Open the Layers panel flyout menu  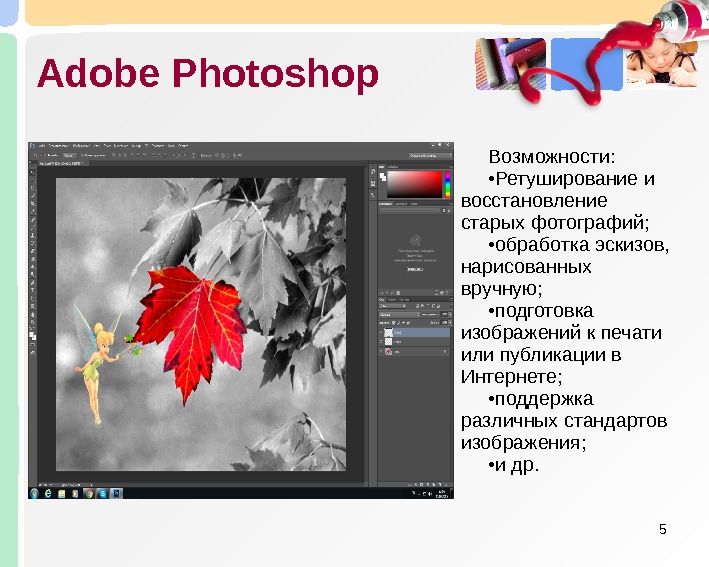(x=452, y=300)
